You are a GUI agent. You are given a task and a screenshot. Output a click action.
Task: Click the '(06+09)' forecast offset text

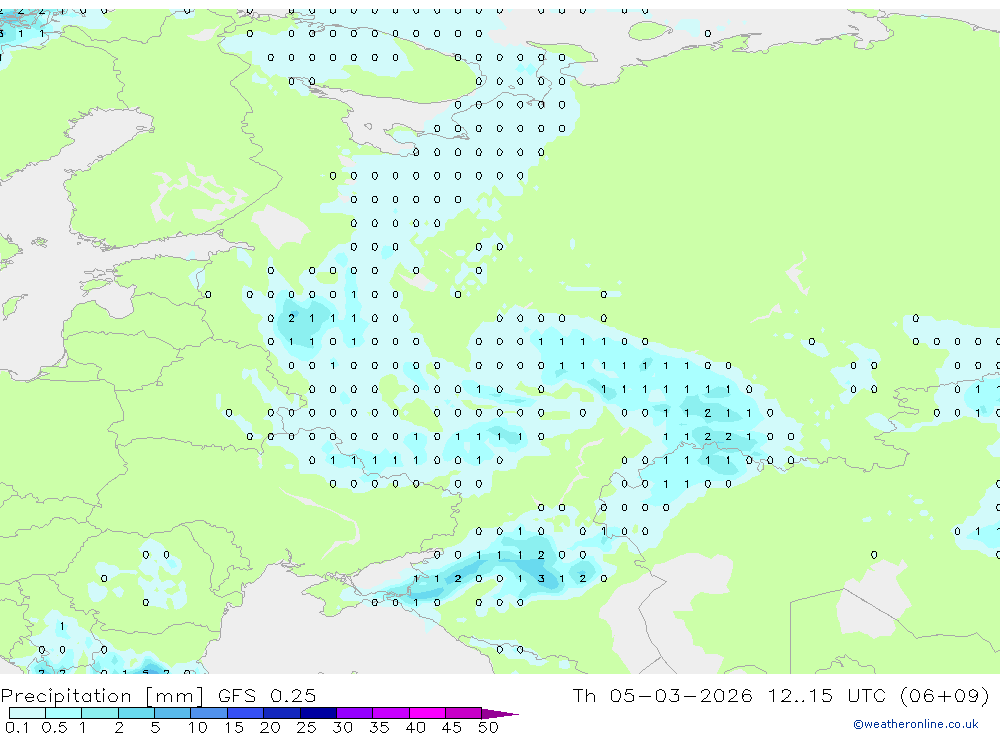945,695
